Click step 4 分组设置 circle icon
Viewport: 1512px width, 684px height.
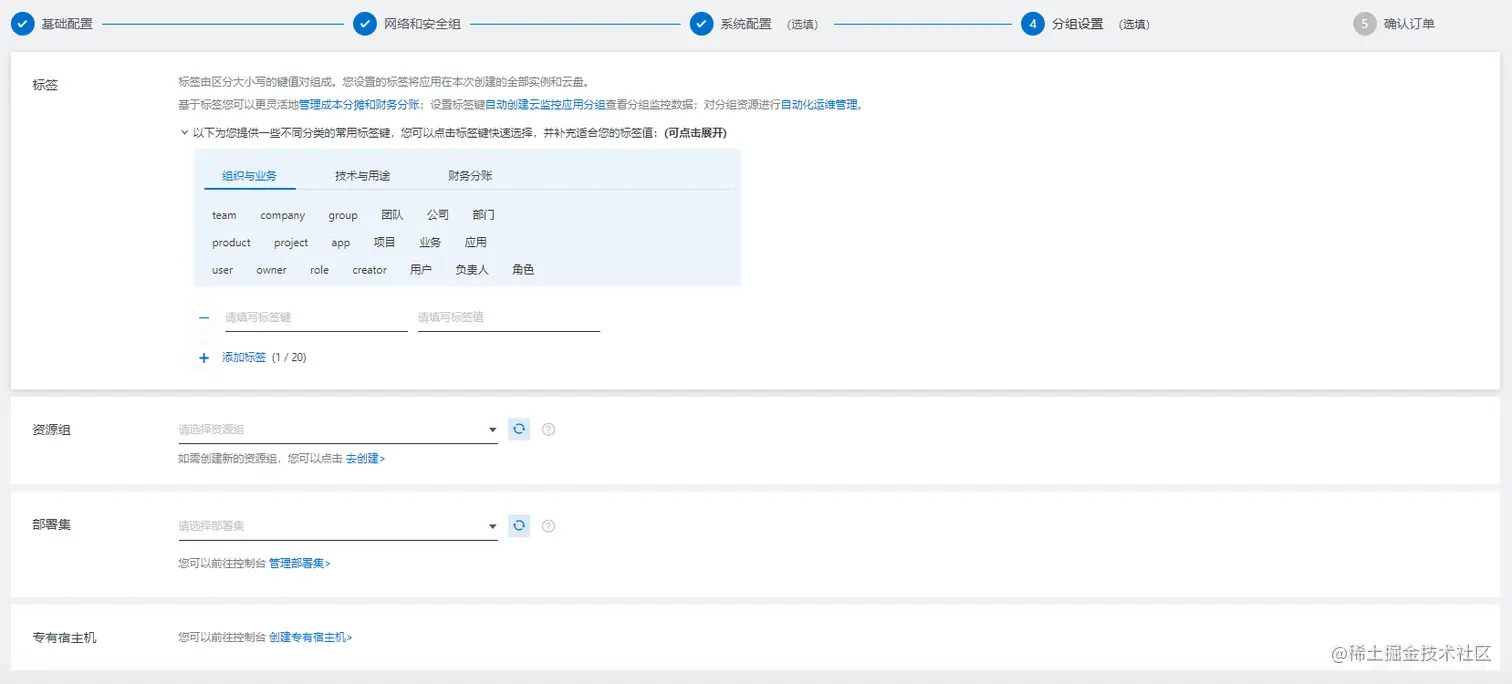click(x=1033, y=23)
